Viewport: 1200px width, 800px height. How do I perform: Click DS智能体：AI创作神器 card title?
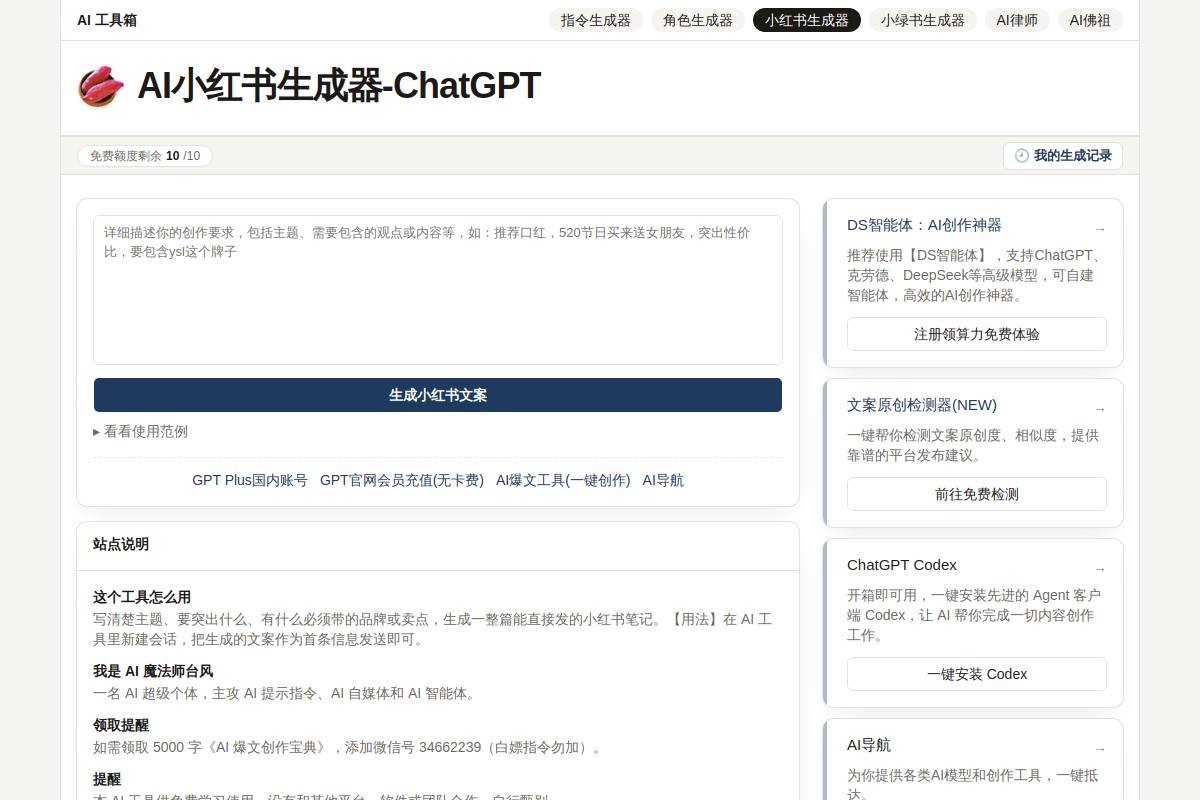[x=924, y=225]
